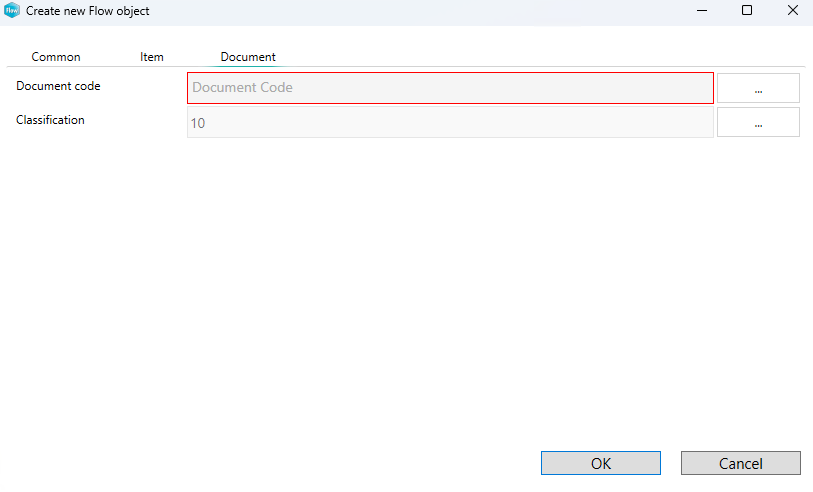Image resolution: width=813 pixels, height=492 pixels.
Task: Click the "Create new Flow object" title text
Action: (88, 11)
